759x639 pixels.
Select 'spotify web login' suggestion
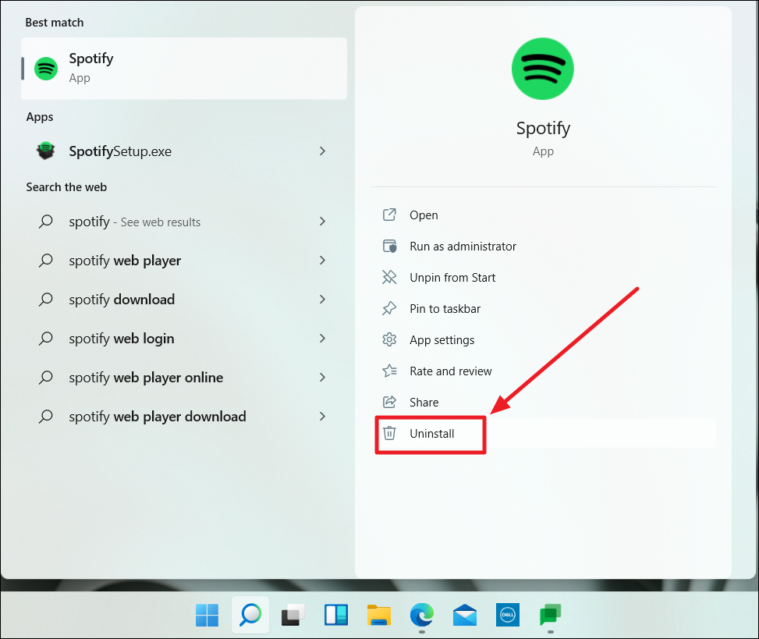[x=184, y=338]
